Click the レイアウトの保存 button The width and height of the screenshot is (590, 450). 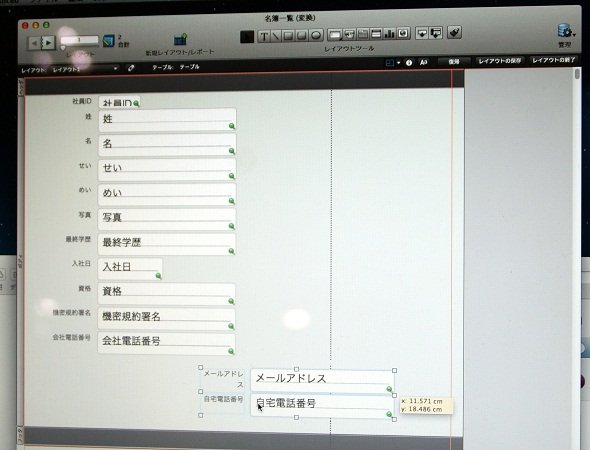coord(500,61)
